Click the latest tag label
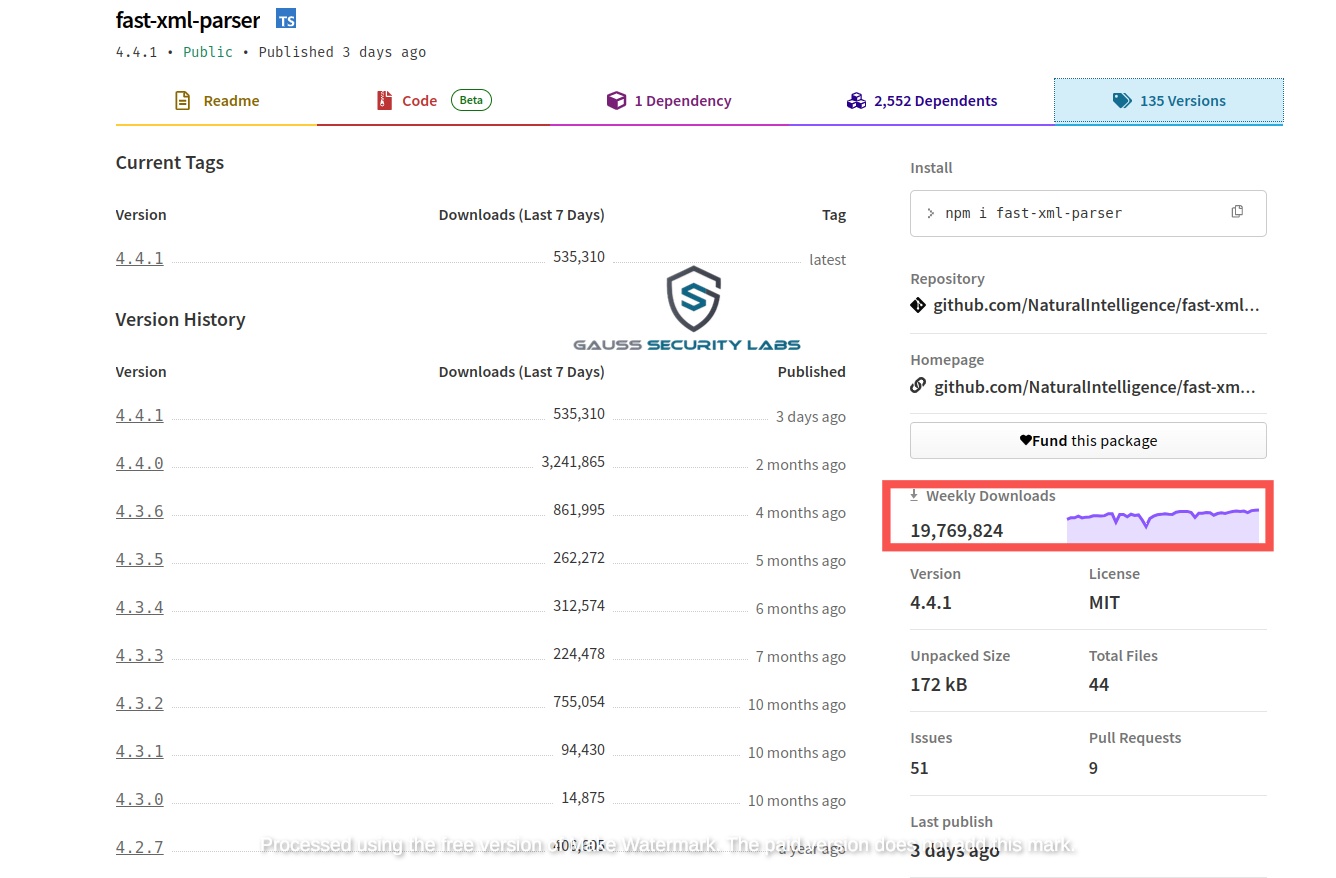Viewport: 1336px width, 878px height. [827, 259]
